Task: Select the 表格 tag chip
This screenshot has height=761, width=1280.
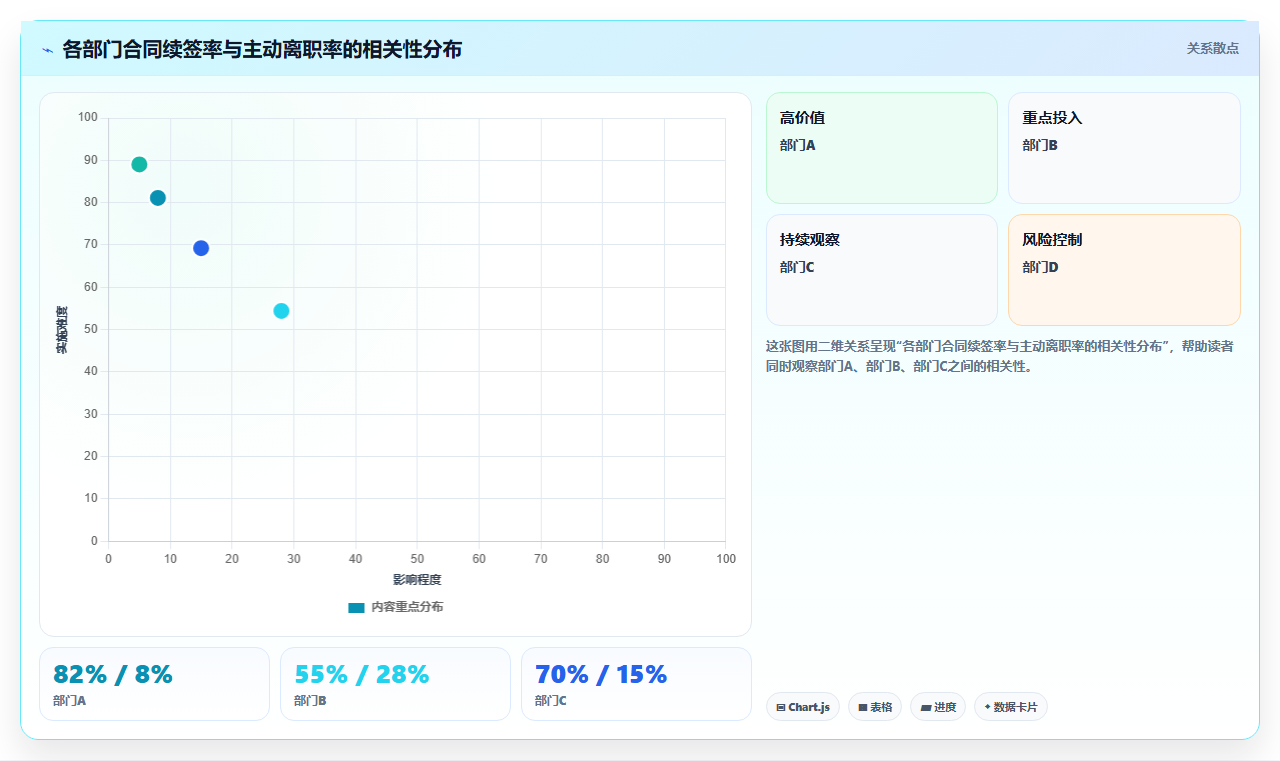Action: [875, 707]
